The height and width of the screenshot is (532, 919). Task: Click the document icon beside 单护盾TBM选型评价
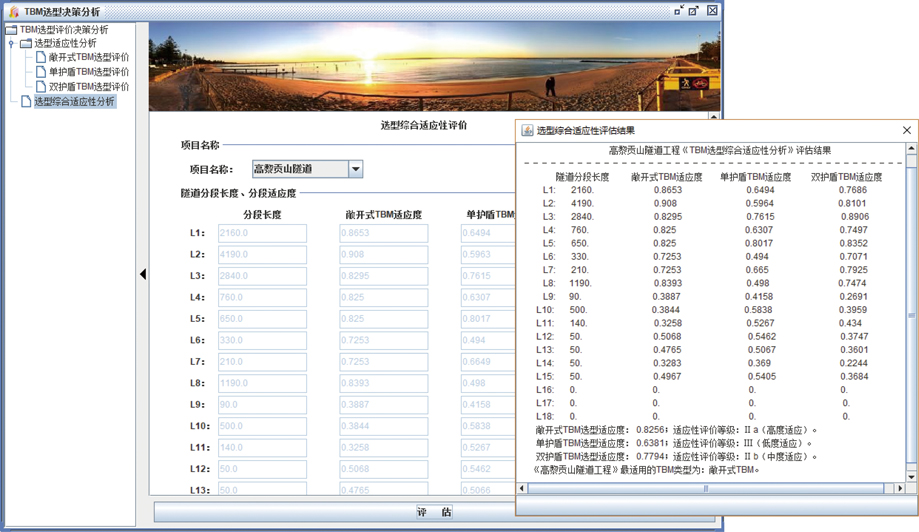[x=41, y=72]
